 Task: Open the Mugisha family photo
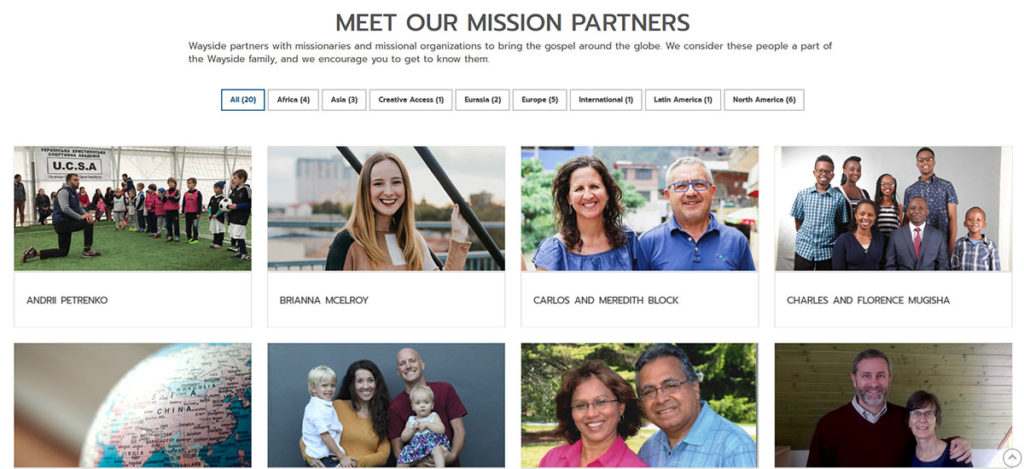point(893,208)
